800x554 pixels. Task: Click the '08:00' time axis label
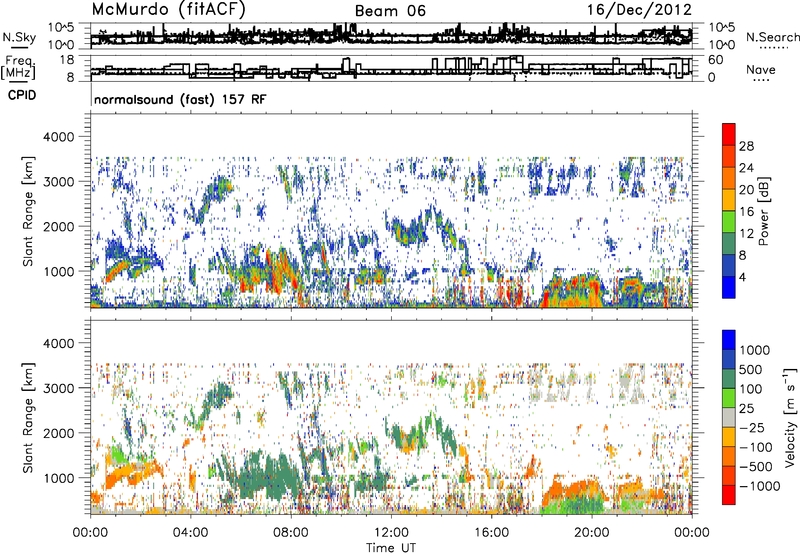(291, 533)
